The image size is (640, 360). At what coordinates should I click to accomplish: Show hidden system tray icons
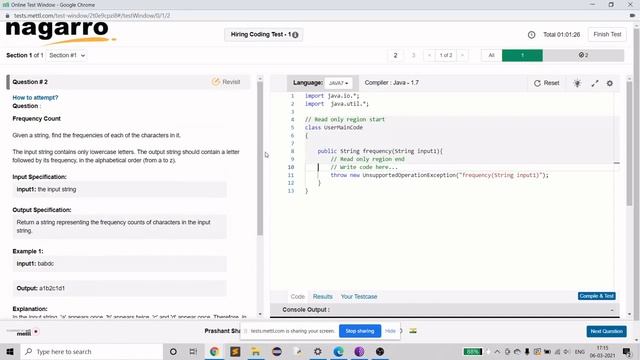pyautogui.click(x=497, y=351)
